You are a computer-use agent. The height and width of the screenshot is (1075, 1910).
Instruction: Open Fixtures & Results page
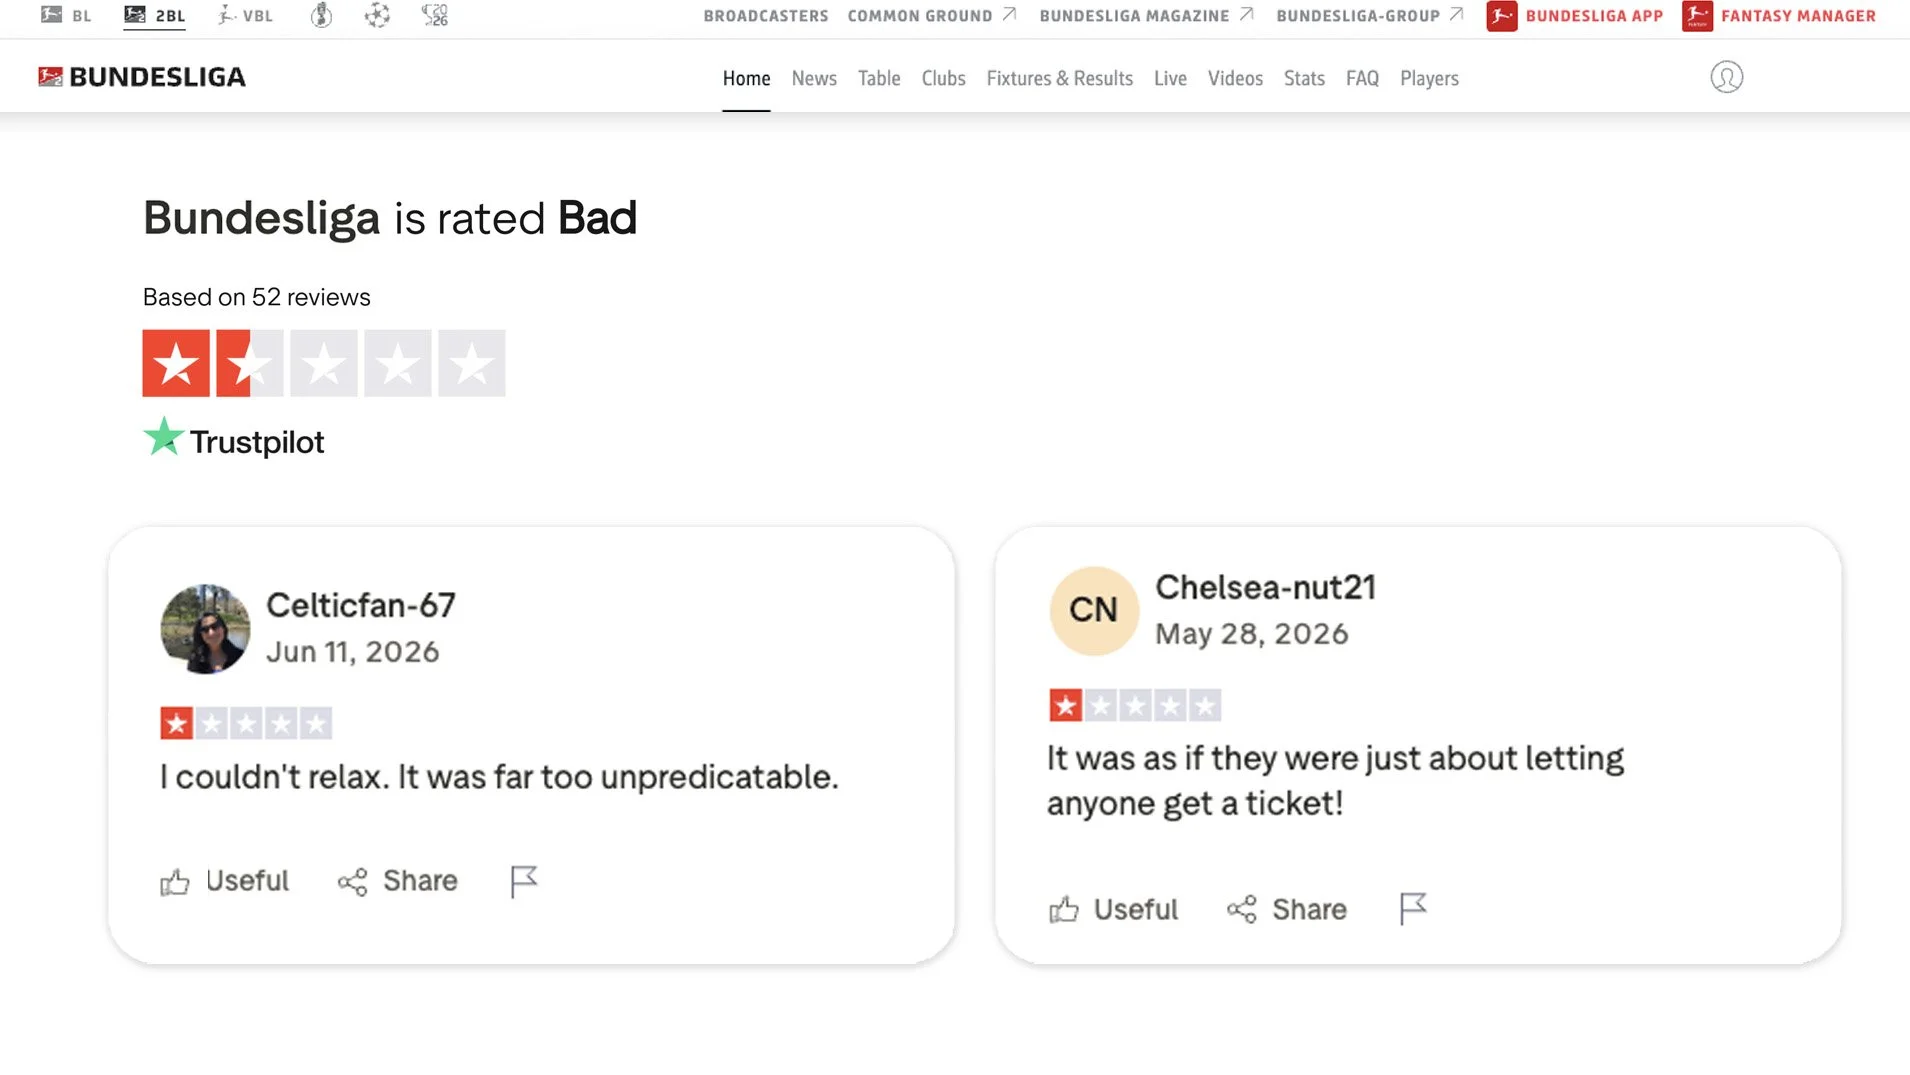1059,78
